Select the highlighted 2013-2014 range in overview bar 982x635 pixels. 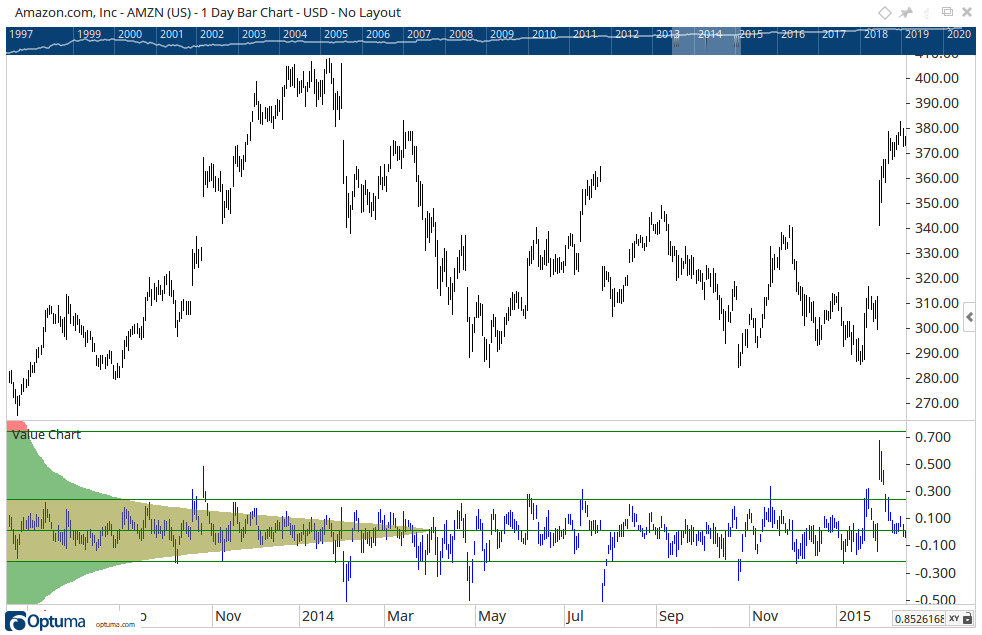coord(706,41)
